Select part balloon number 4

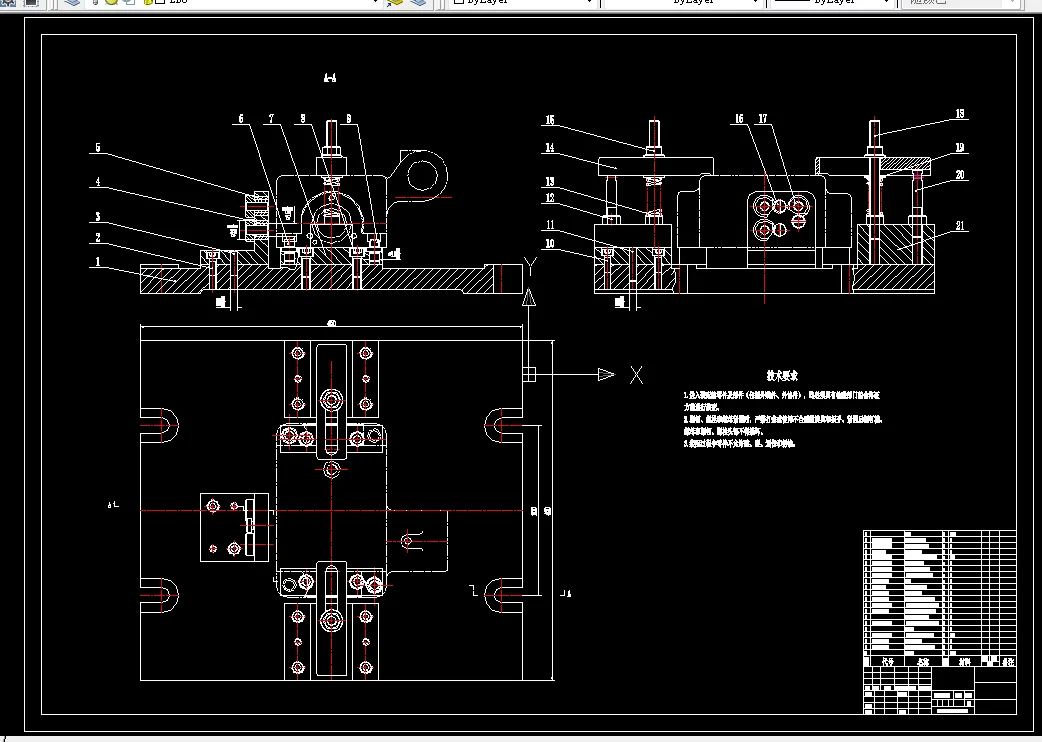[x=98, y=181]
